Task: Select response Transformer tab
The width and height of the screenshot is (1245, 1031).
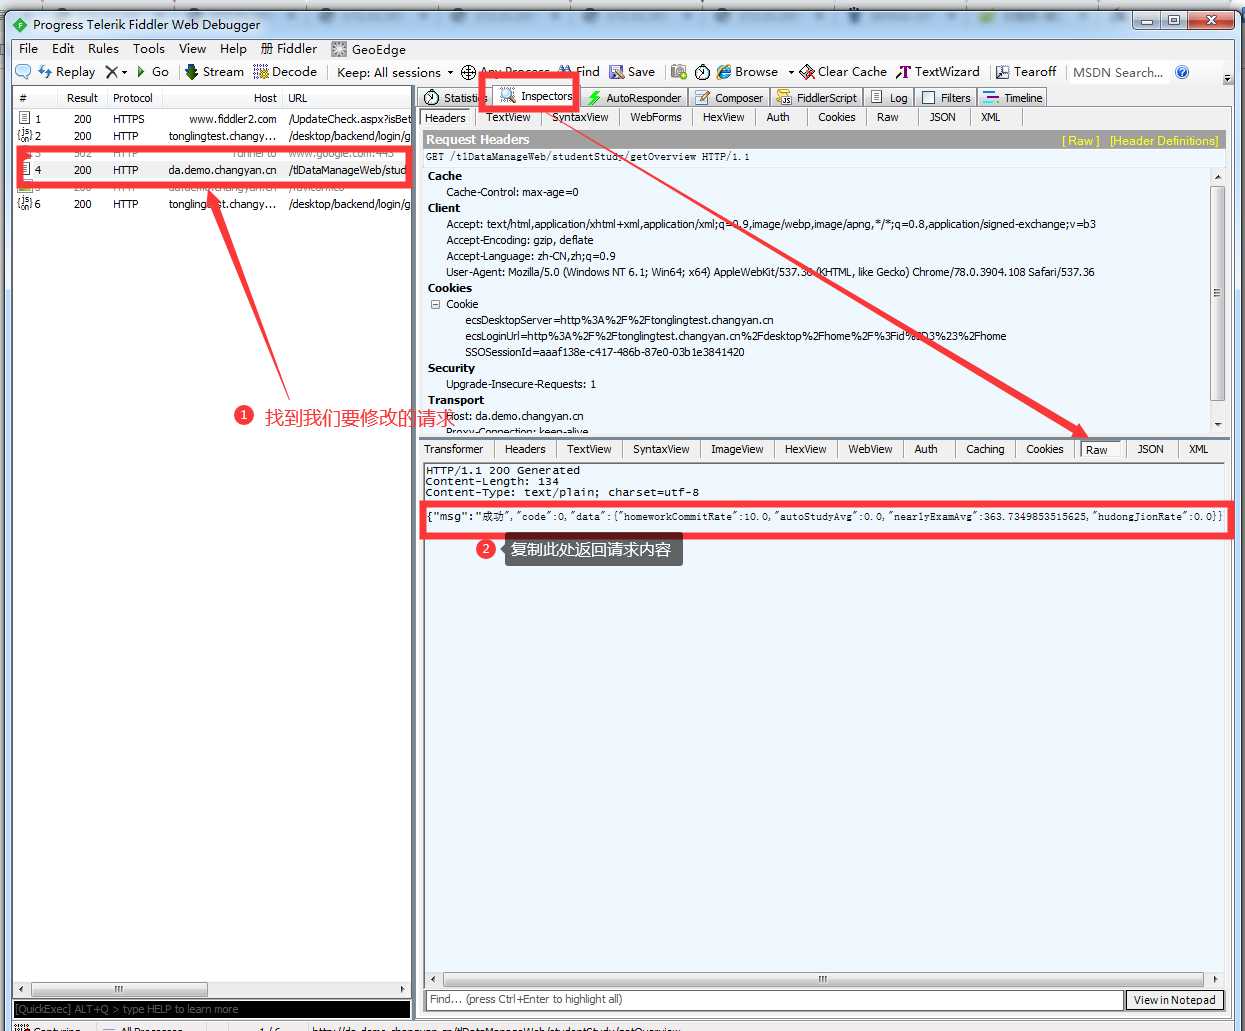Action: pyautogui.click(x=453, y=449)
